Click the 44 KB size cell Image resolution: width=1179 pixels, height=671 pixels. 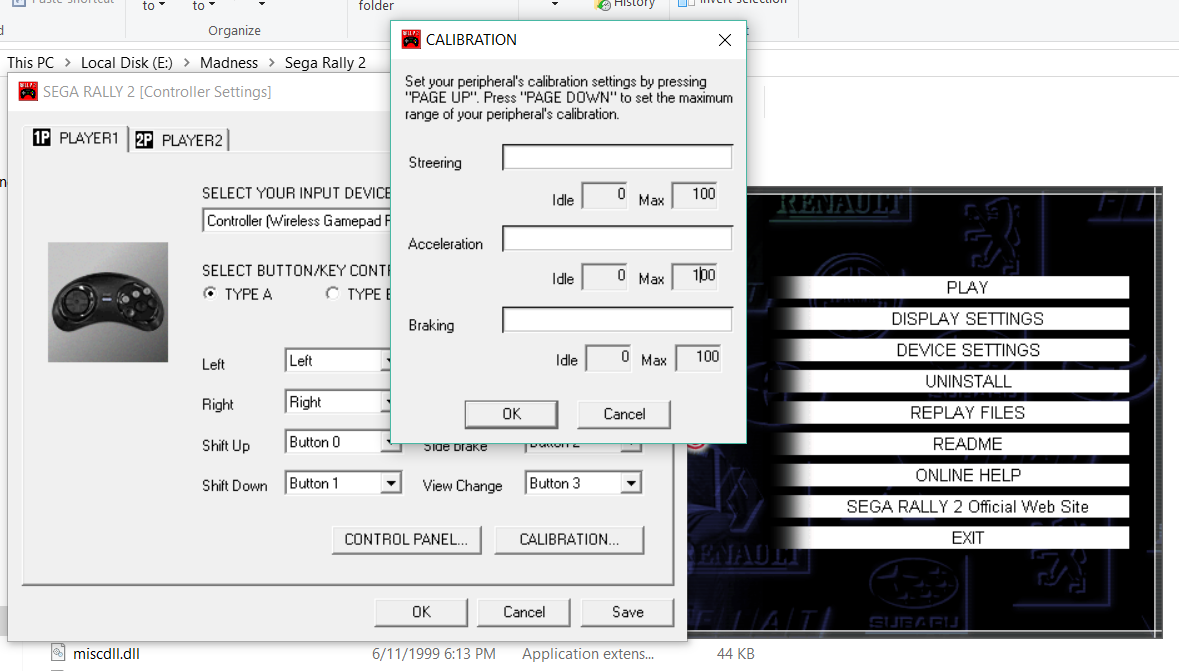tap(735, 654)
